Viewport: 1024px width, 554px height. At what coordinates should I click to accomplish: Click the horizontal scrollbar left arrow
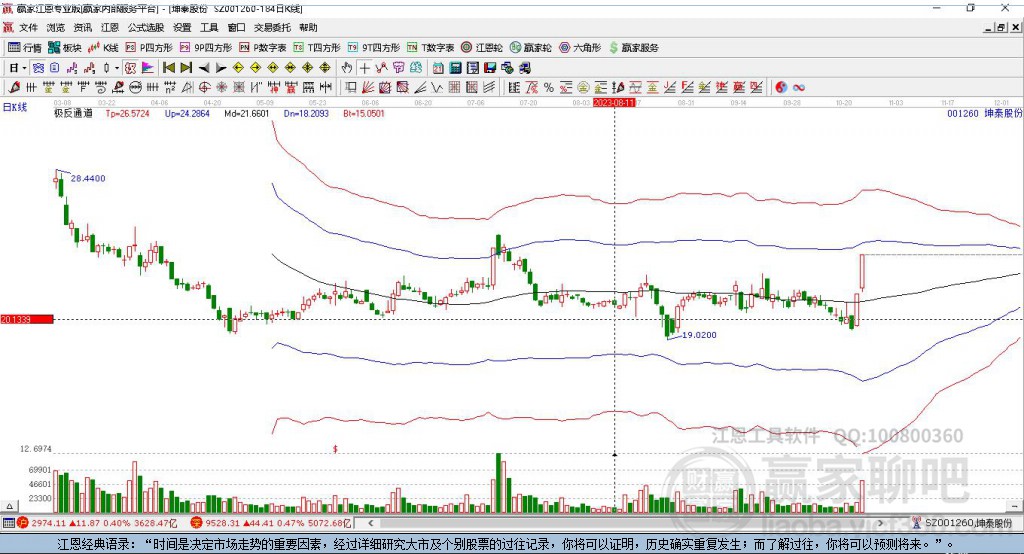pos(371,523)
